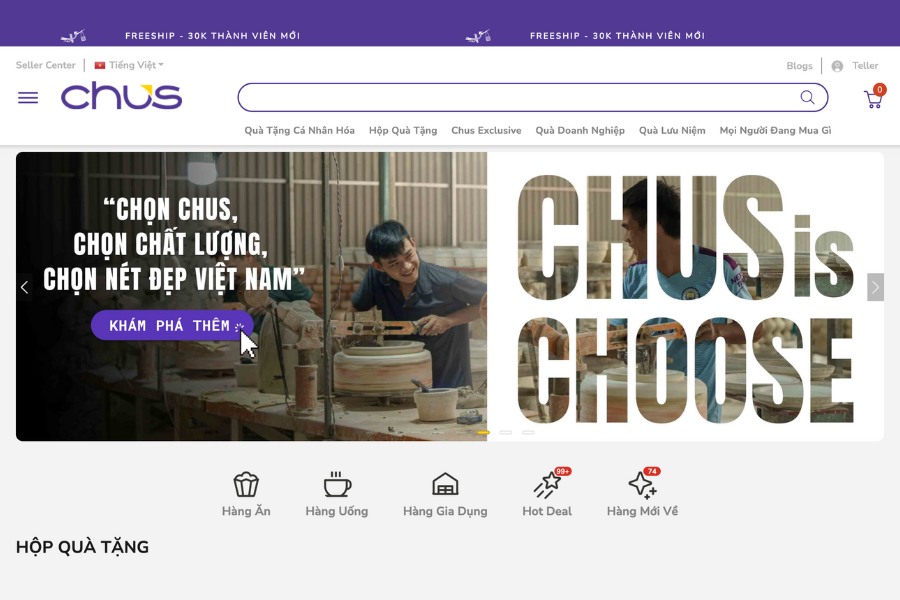
Task: Open Chus Exclusive menu item
Action: pyautogui.click(x=486, y=130)
